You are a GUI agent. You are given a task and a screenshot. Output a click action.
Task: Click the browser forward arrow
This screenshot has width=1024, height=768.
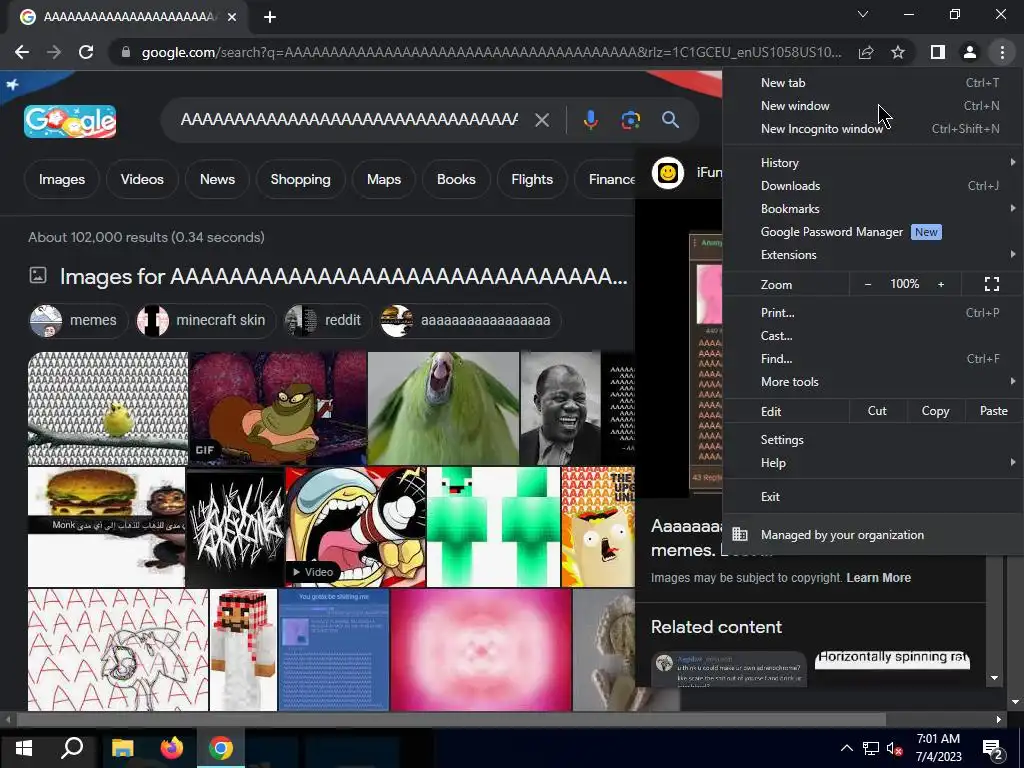(x=54, y=52)
